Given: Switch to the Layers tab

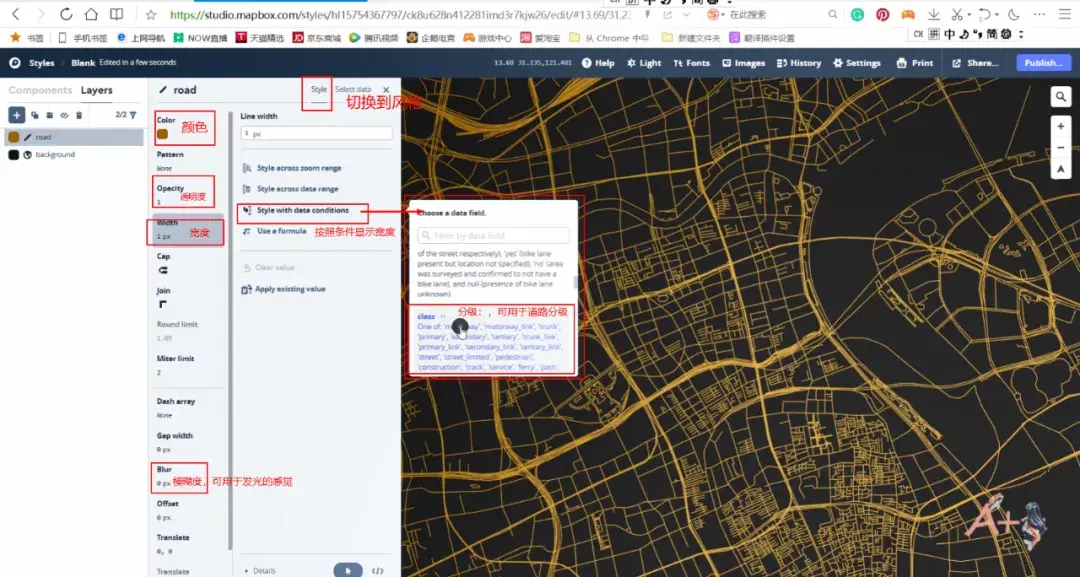Looking at the screenshot, I should (96, 90).
